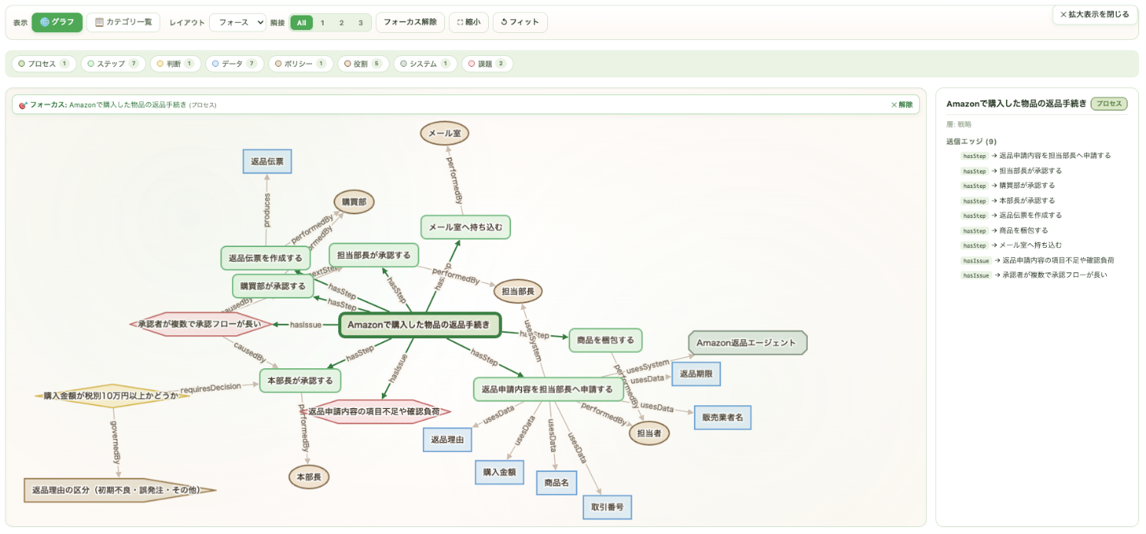Select the メール室 role node
The height and width of the screenshot is (534, 1146).
[444, 133]
